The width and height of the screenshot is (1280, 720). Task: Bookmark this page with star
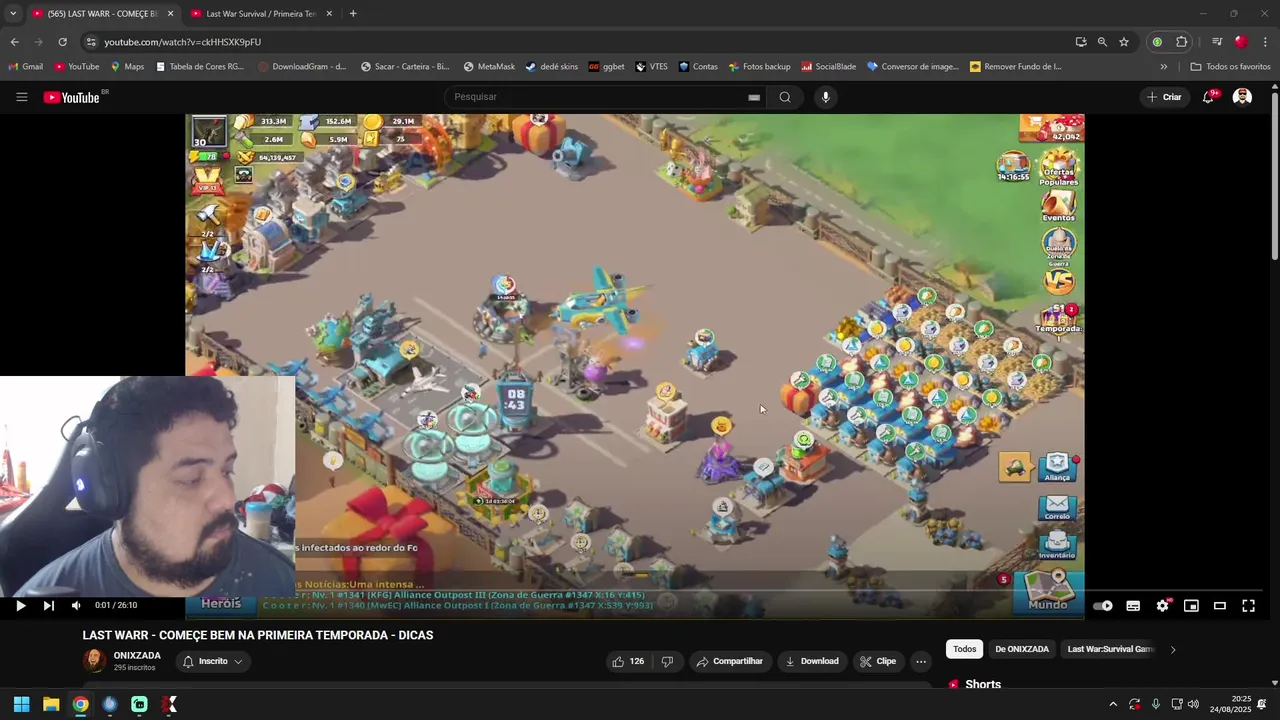[x=1124, y=42]
